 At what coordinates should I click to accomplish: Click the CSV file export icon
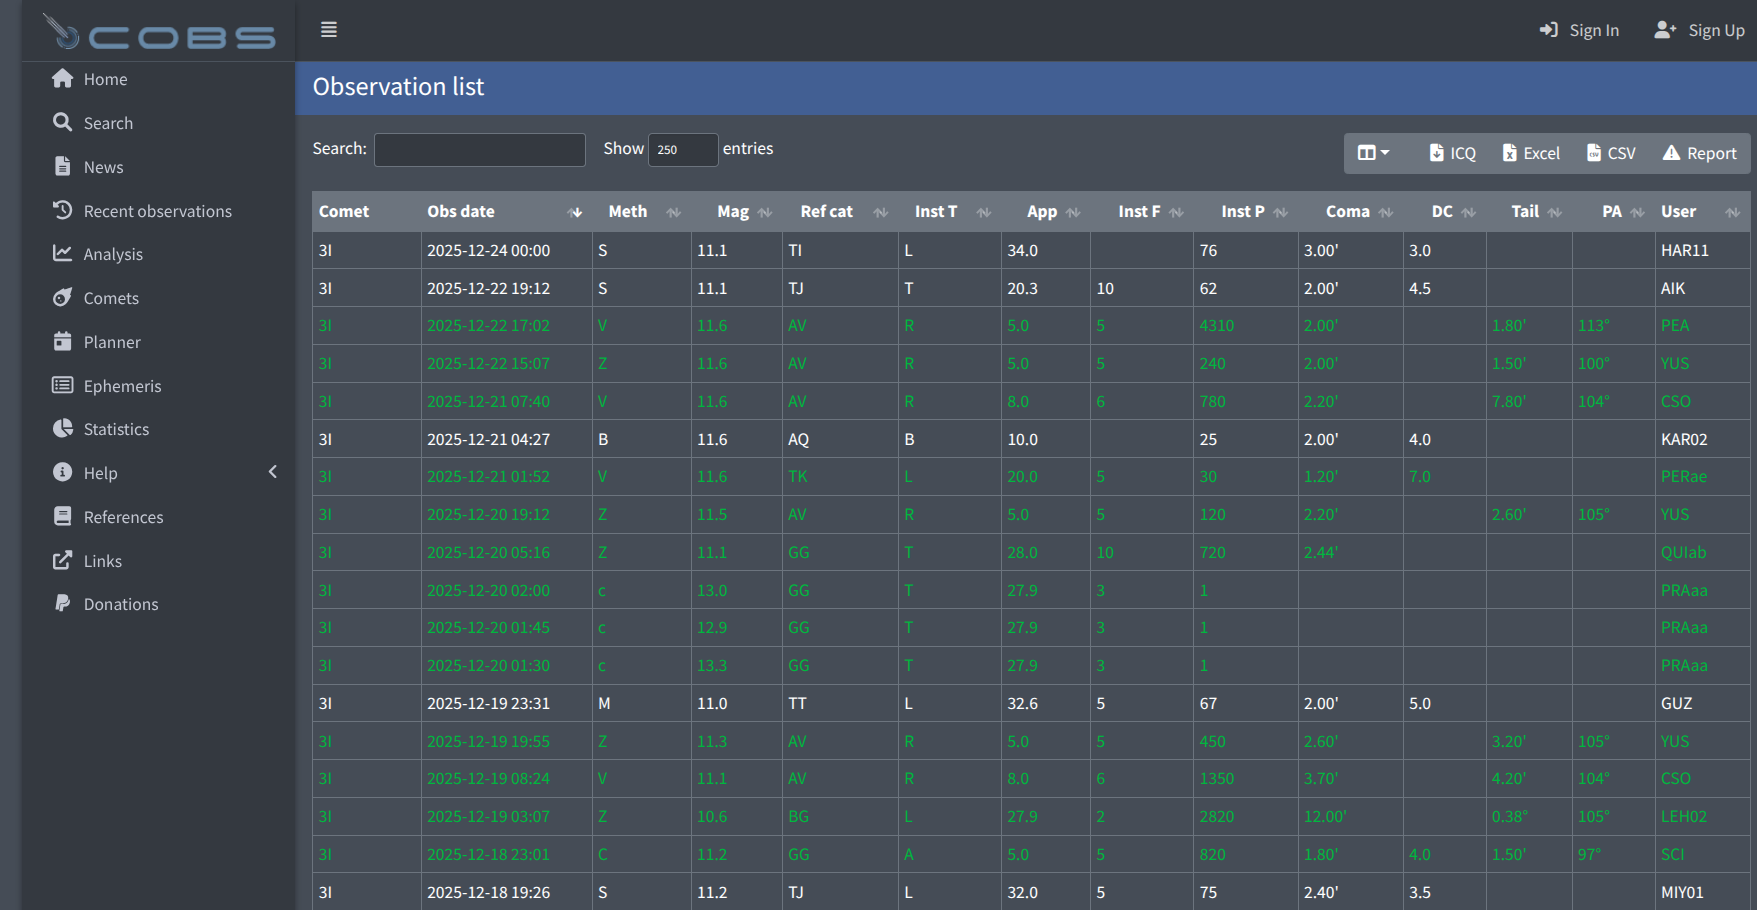coord(1594,153)
